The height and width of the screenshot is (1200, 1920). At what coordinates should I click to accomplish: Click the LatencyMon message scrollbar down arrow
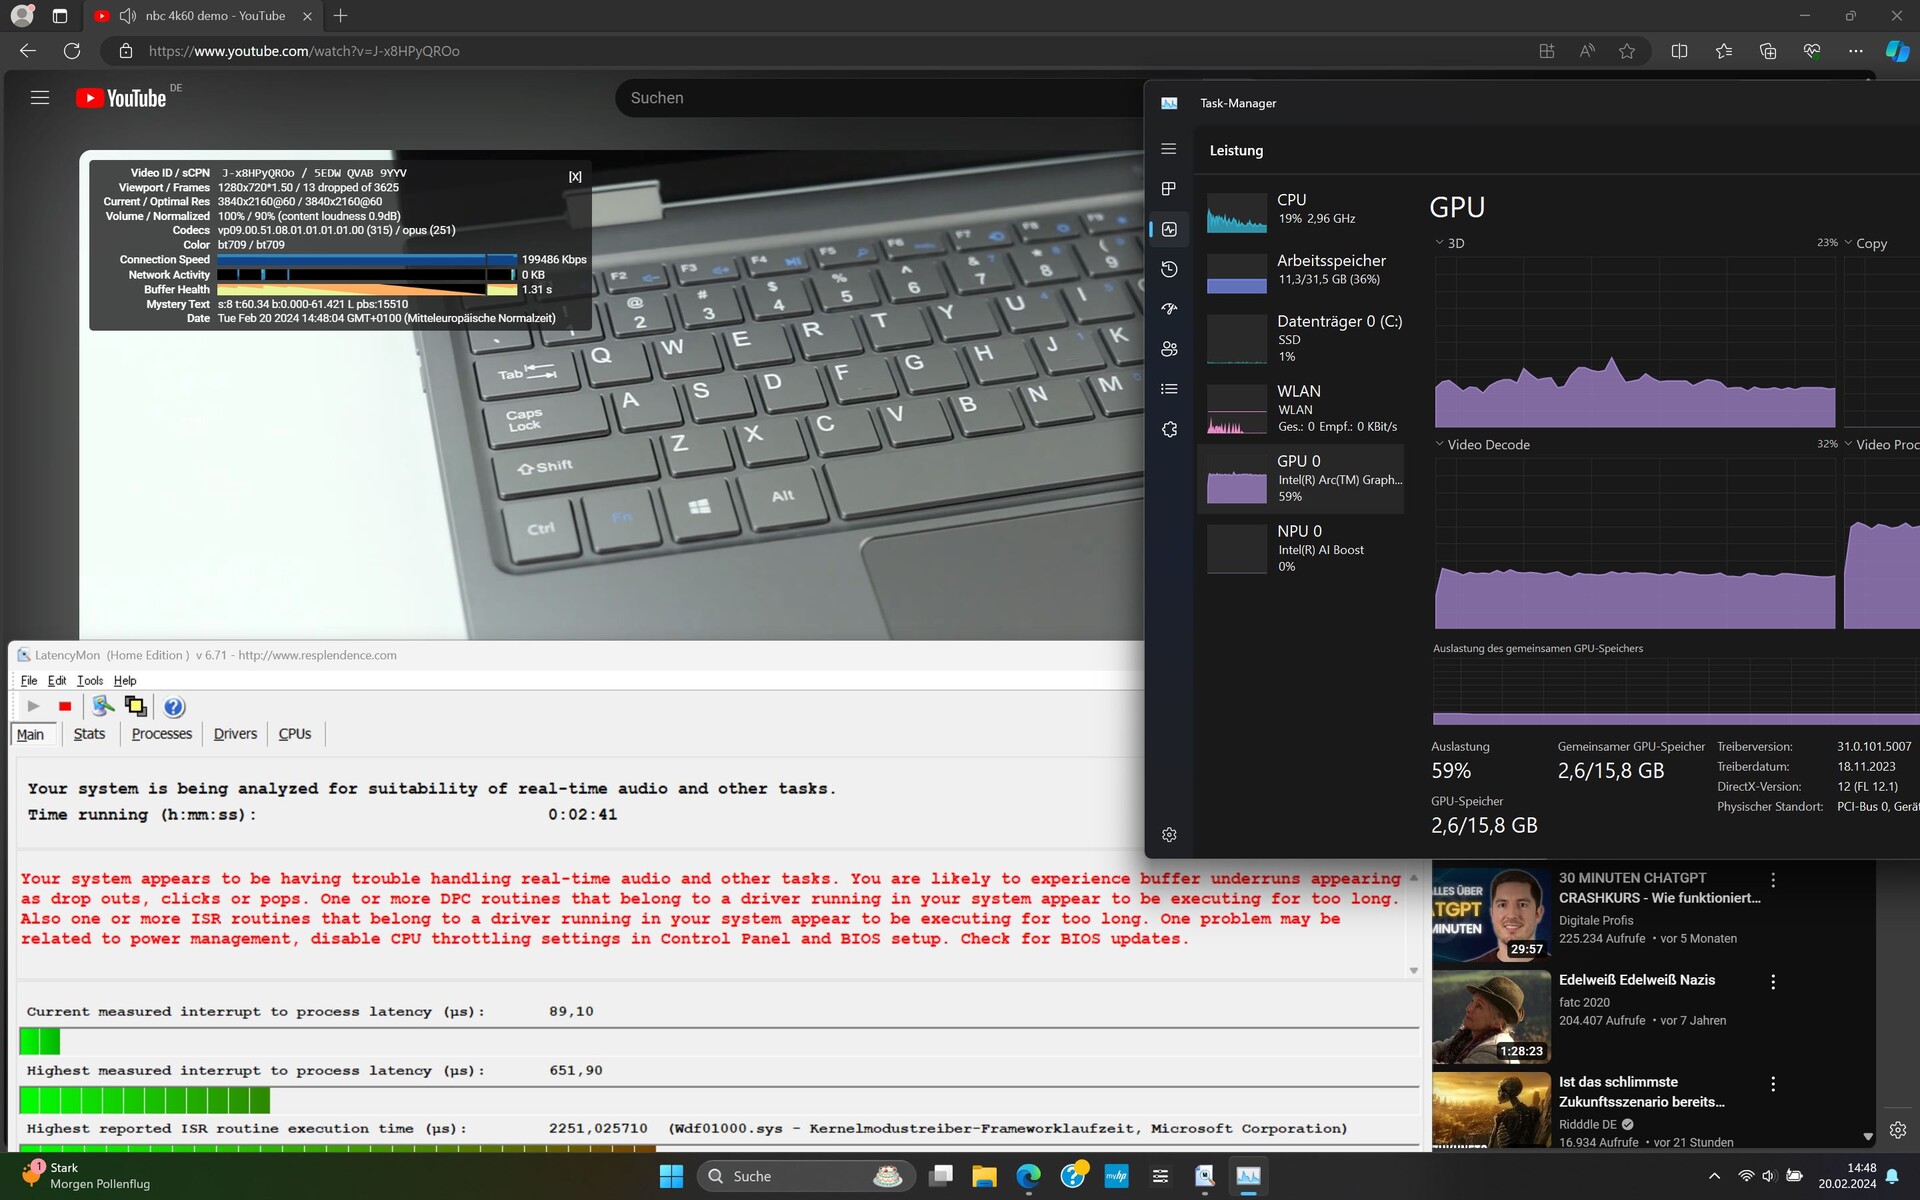tap(1413, 970)
